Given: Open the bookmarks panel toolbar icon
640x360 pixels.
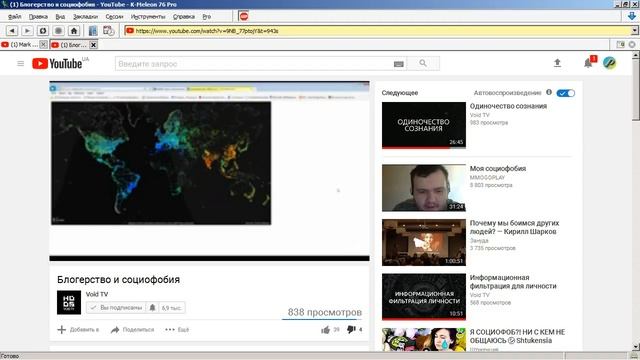Looking at the screenshot, I should [x=93, y=31].
